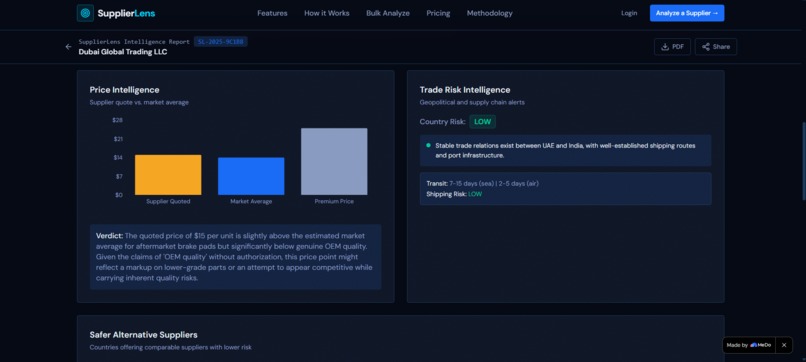Click Analyze a Supplier button
806x362 pixels.
pos(687,13)
